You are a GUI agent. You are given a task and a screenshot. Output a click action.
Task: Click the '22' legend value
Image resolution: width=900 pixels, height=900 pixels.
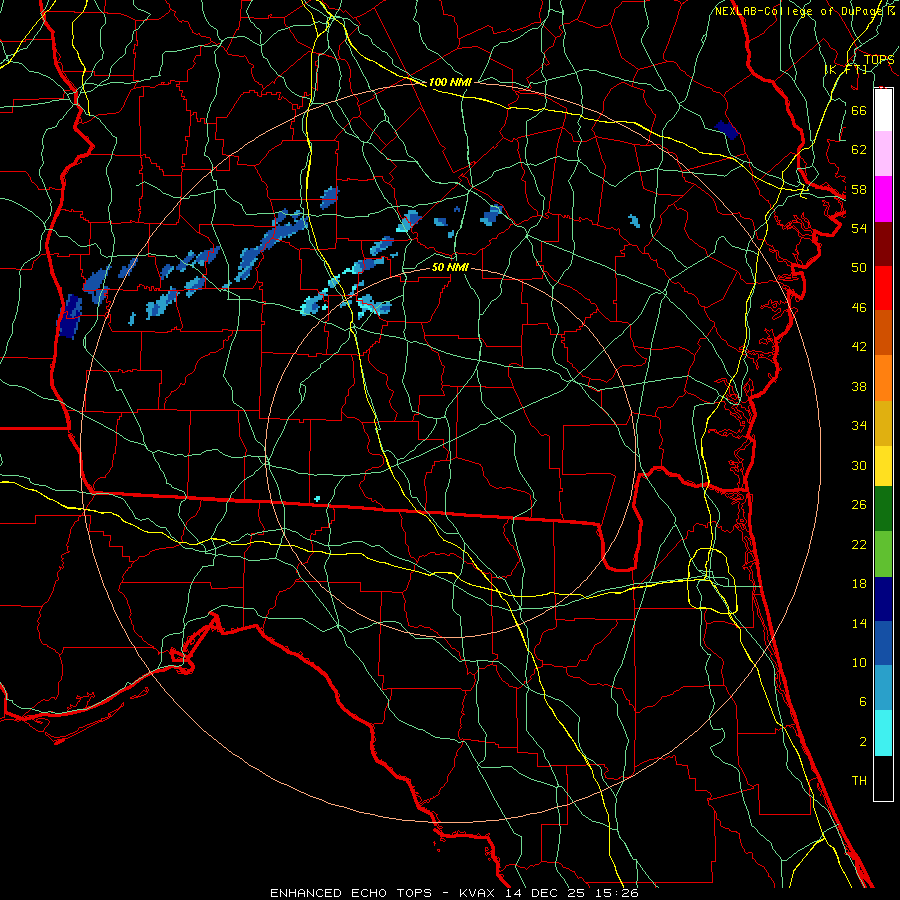pyautogui.click(x=859, y=544)
